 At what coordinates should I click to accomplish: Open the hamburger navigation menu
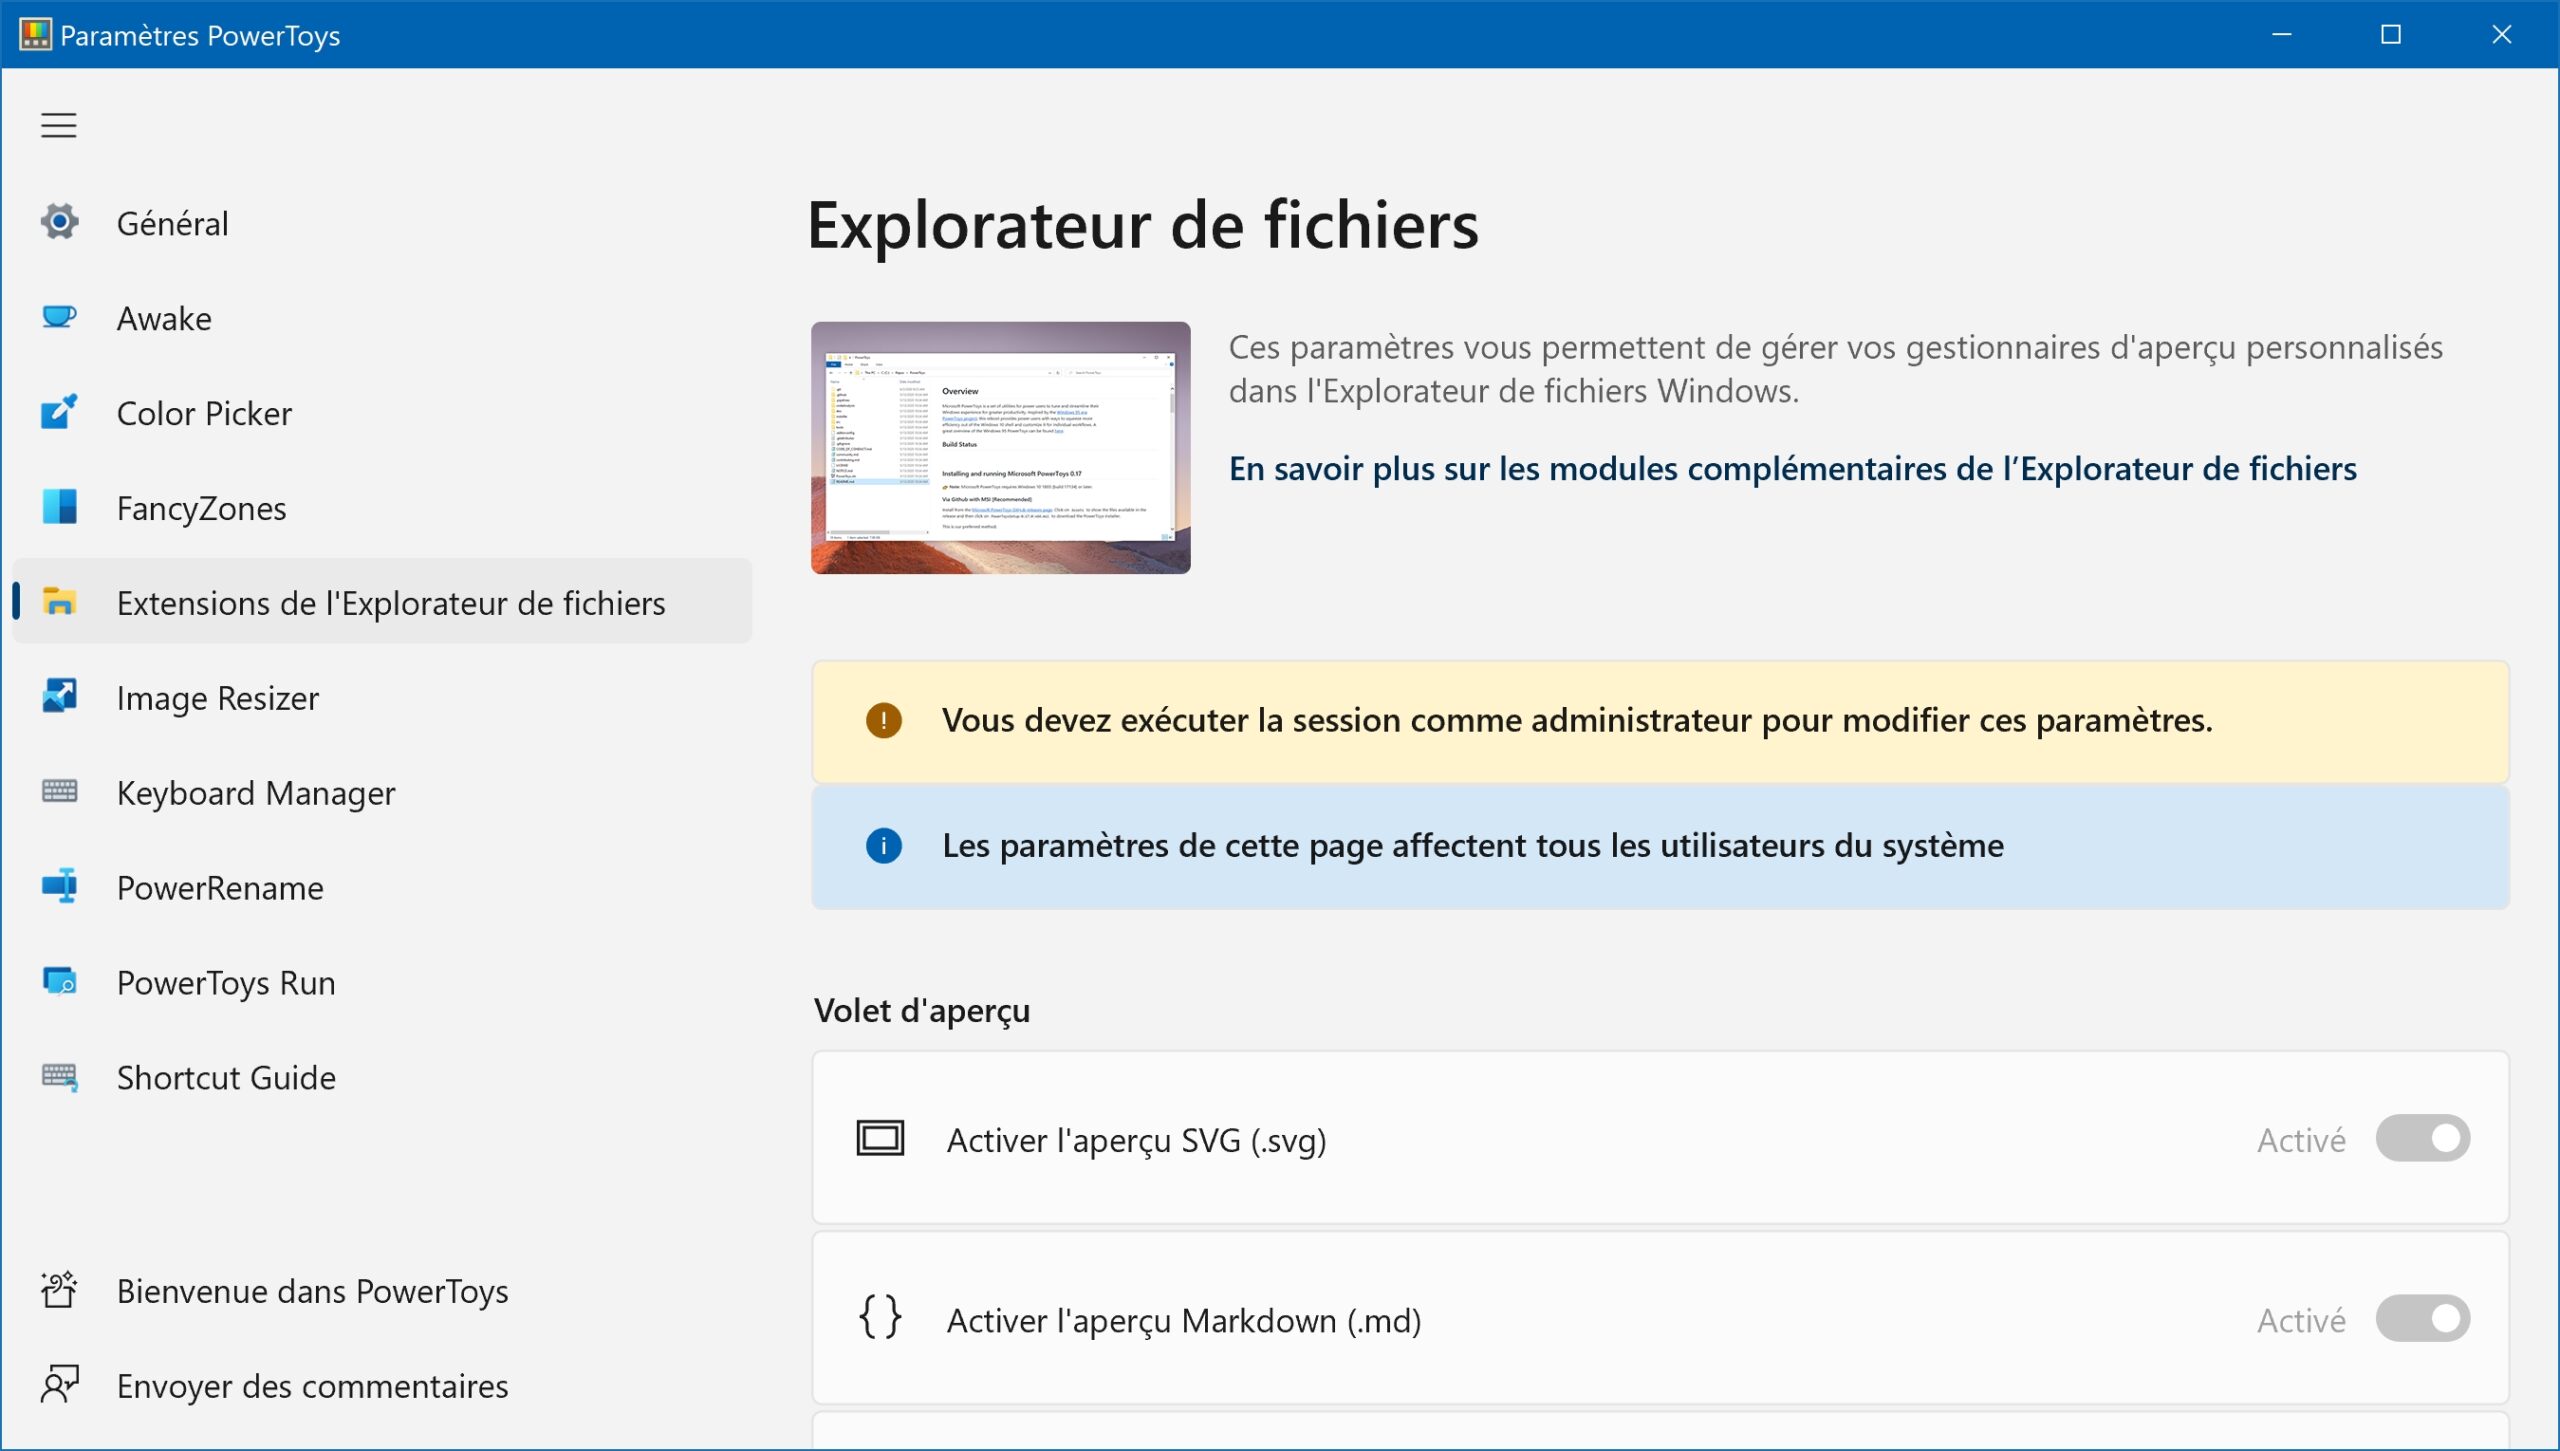[x=58, y=125]
